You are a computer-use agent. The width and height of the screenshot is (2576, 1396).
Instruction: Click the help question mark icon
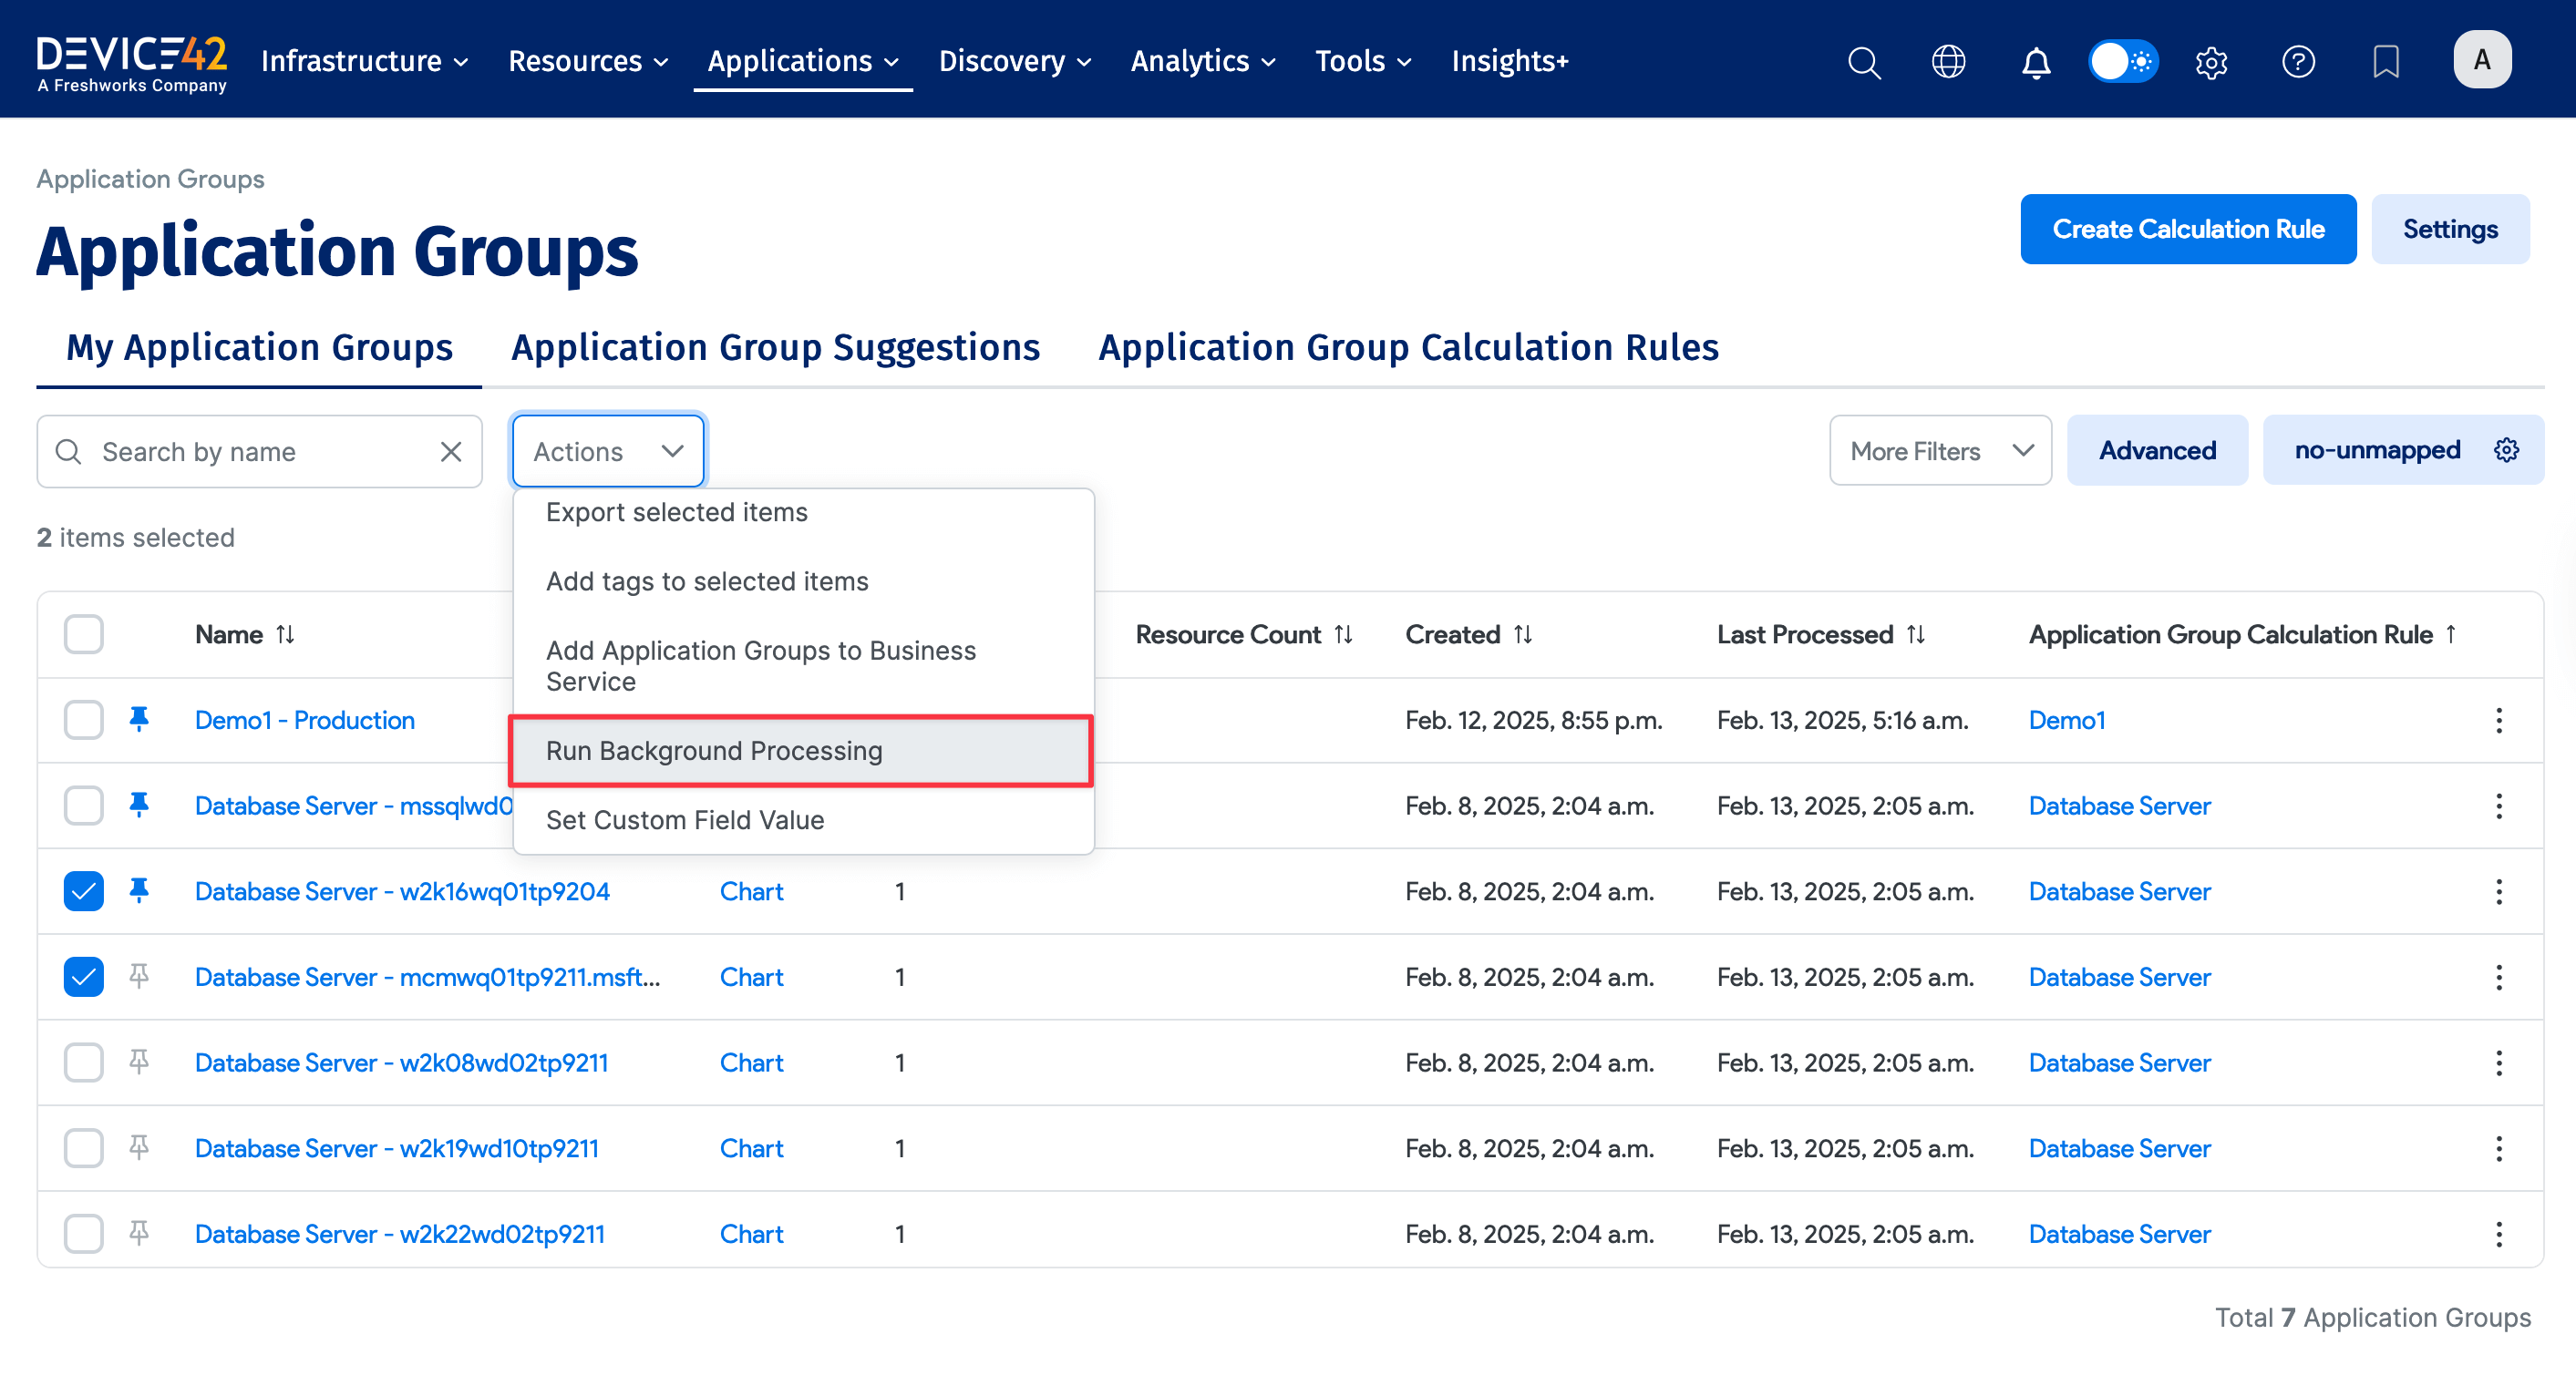pyautogui.click(x=2298, y=61)
